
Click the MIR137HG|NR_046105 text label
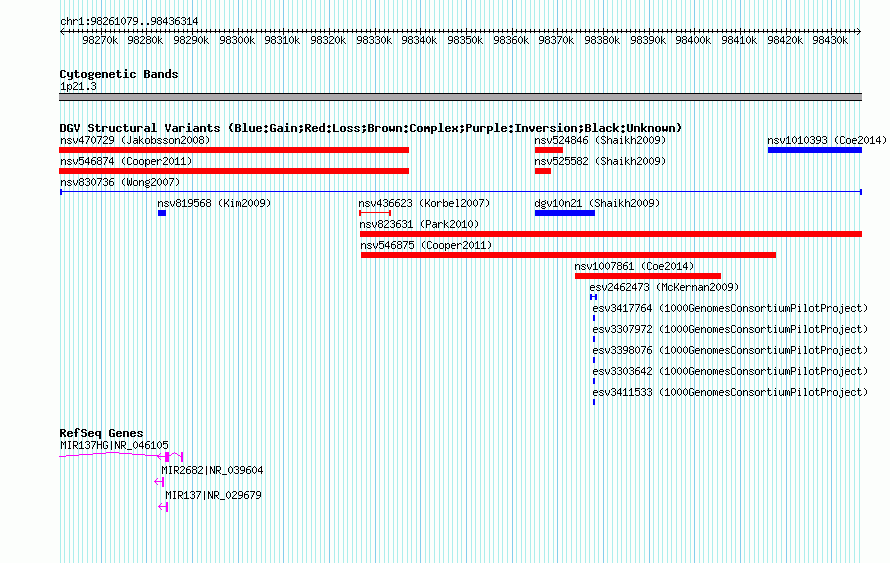coord(114,446)
